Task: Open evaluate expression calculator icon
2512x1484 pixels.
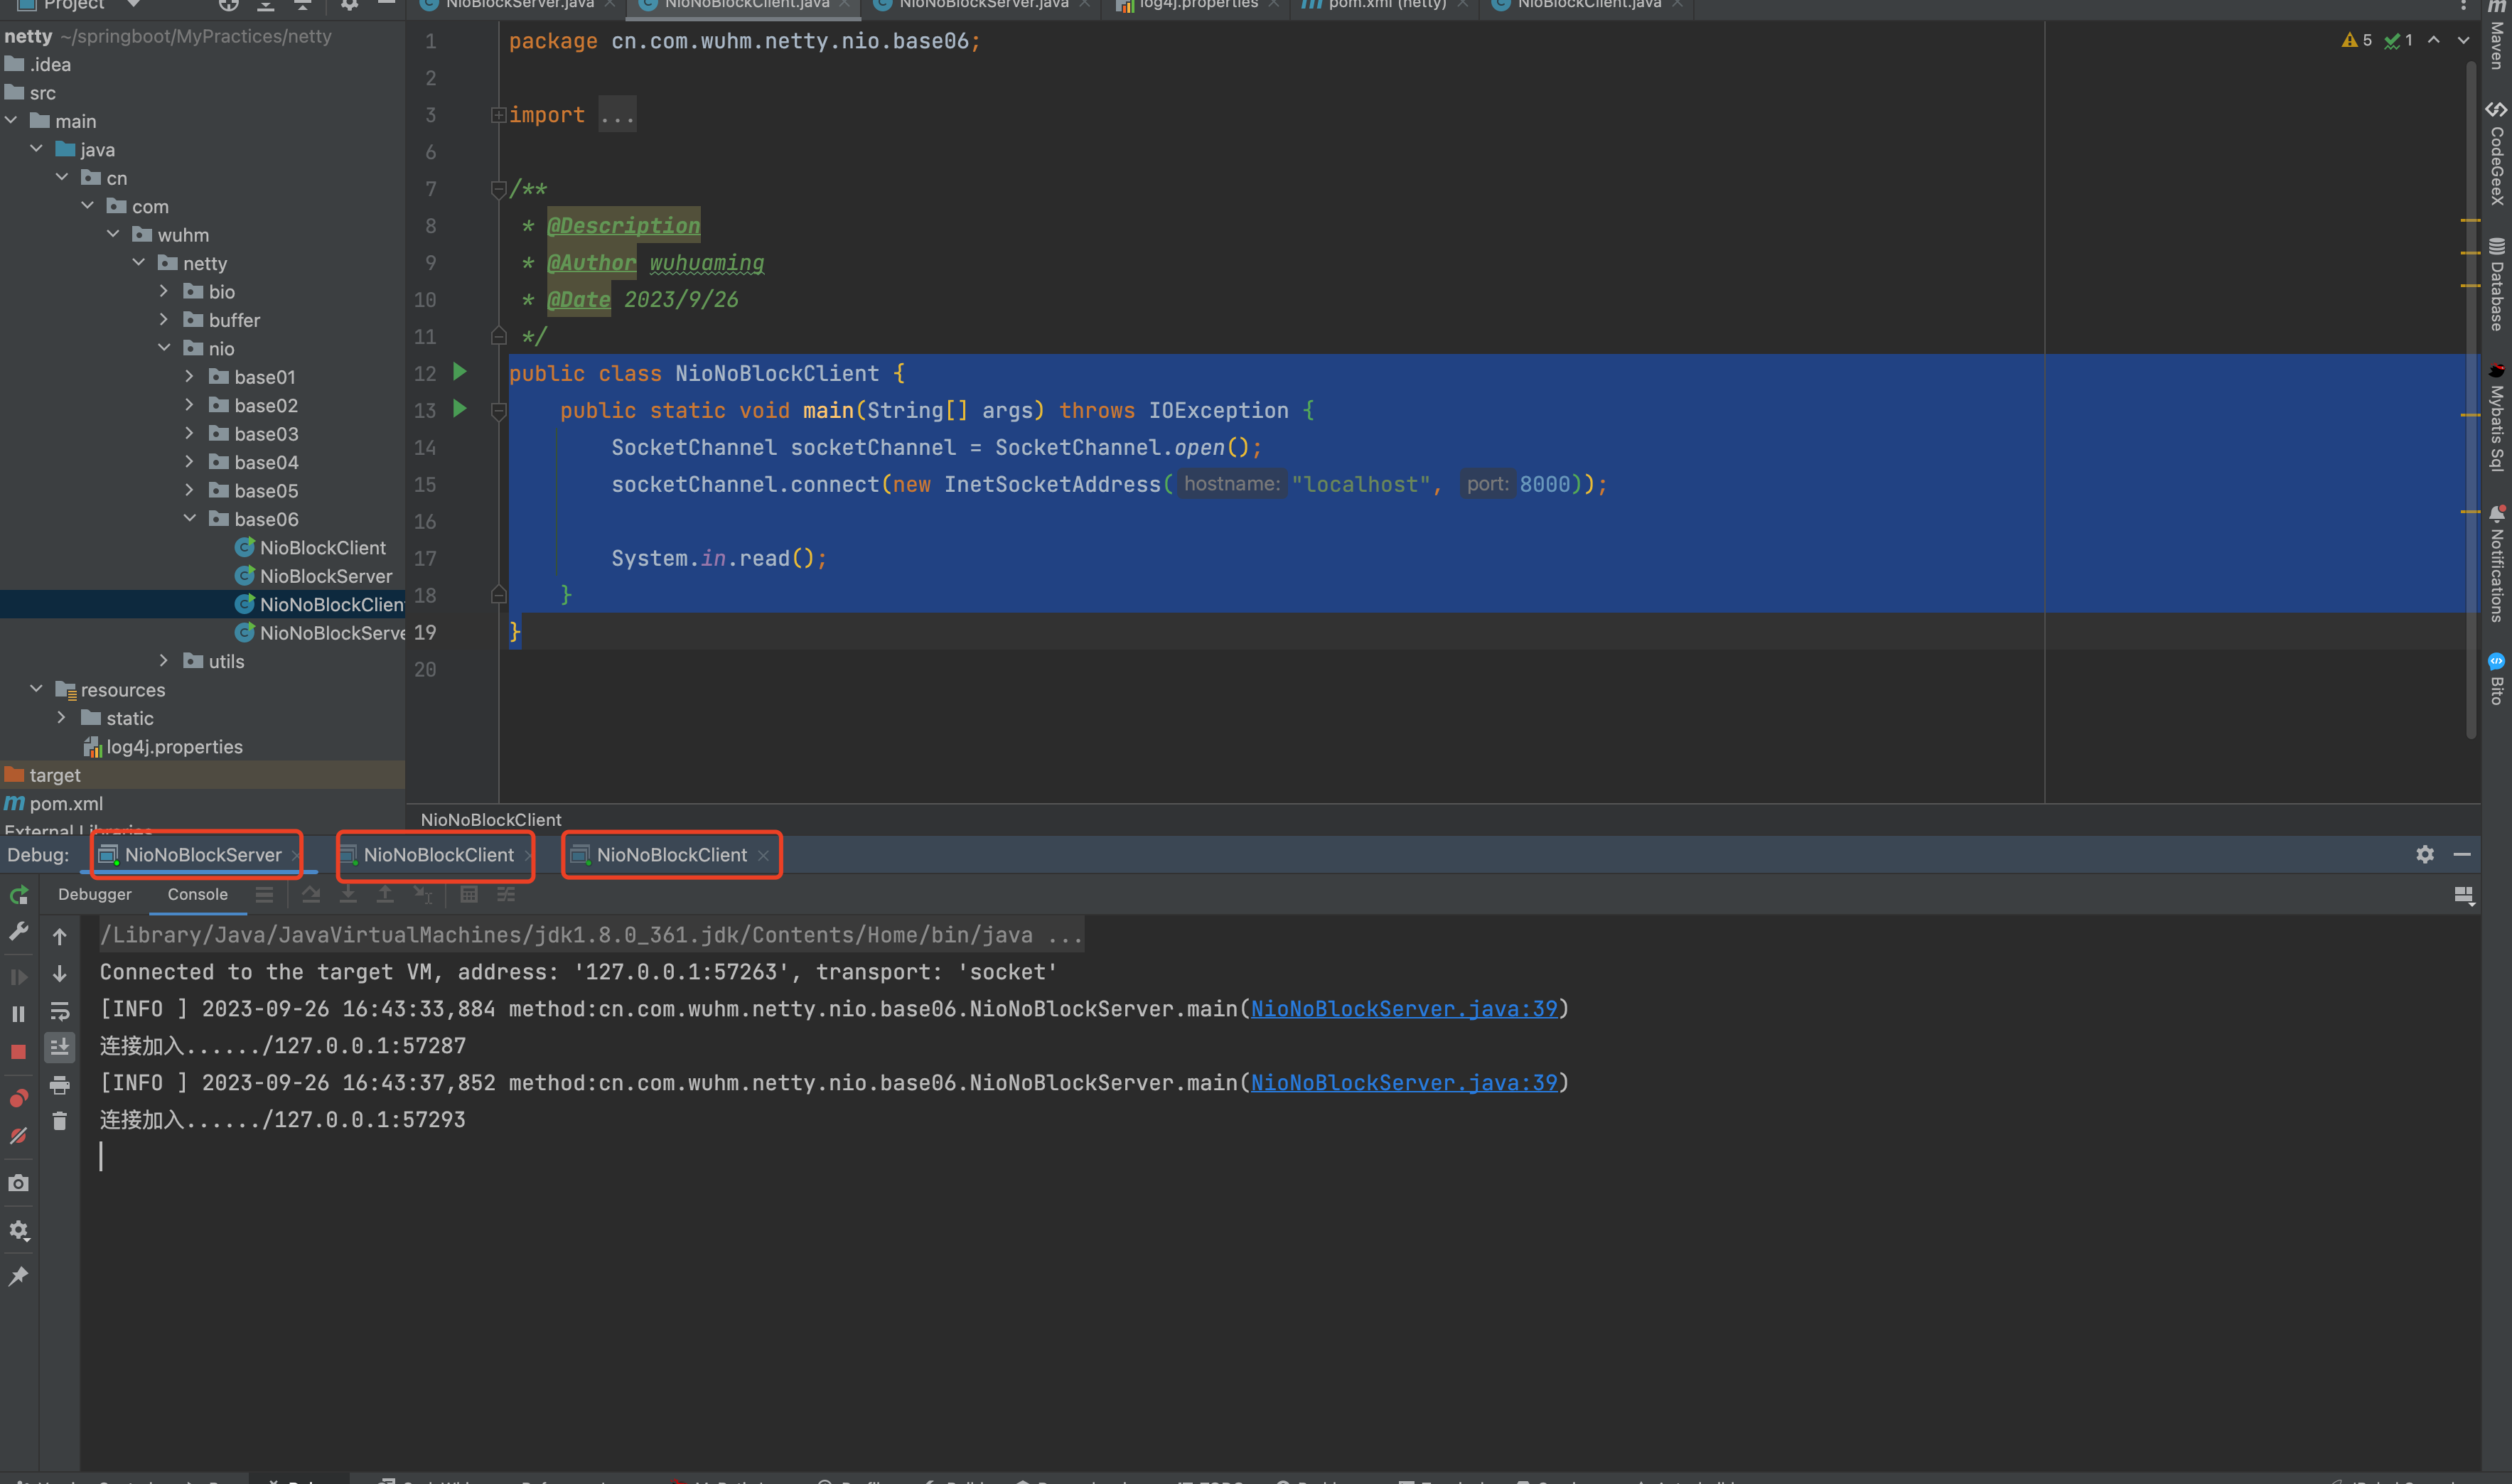Action: tap(469, 895)
